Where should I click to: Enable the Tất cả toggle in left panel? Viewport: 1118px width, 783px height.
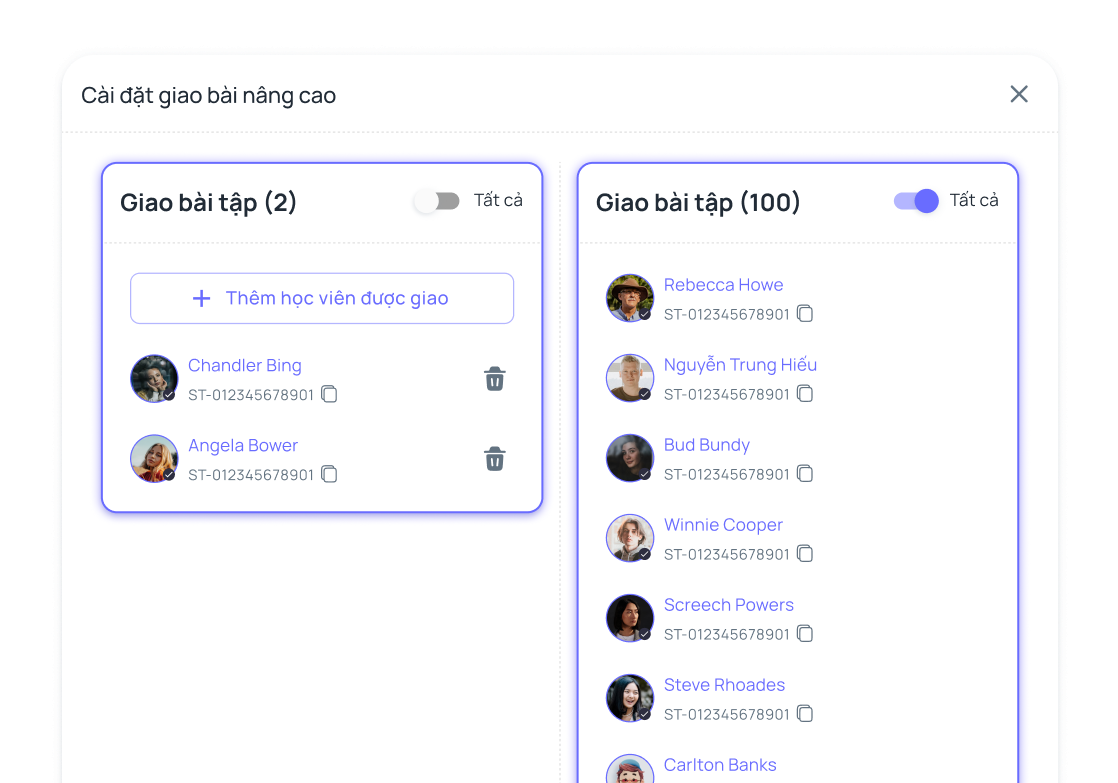(x=437, y=201)
